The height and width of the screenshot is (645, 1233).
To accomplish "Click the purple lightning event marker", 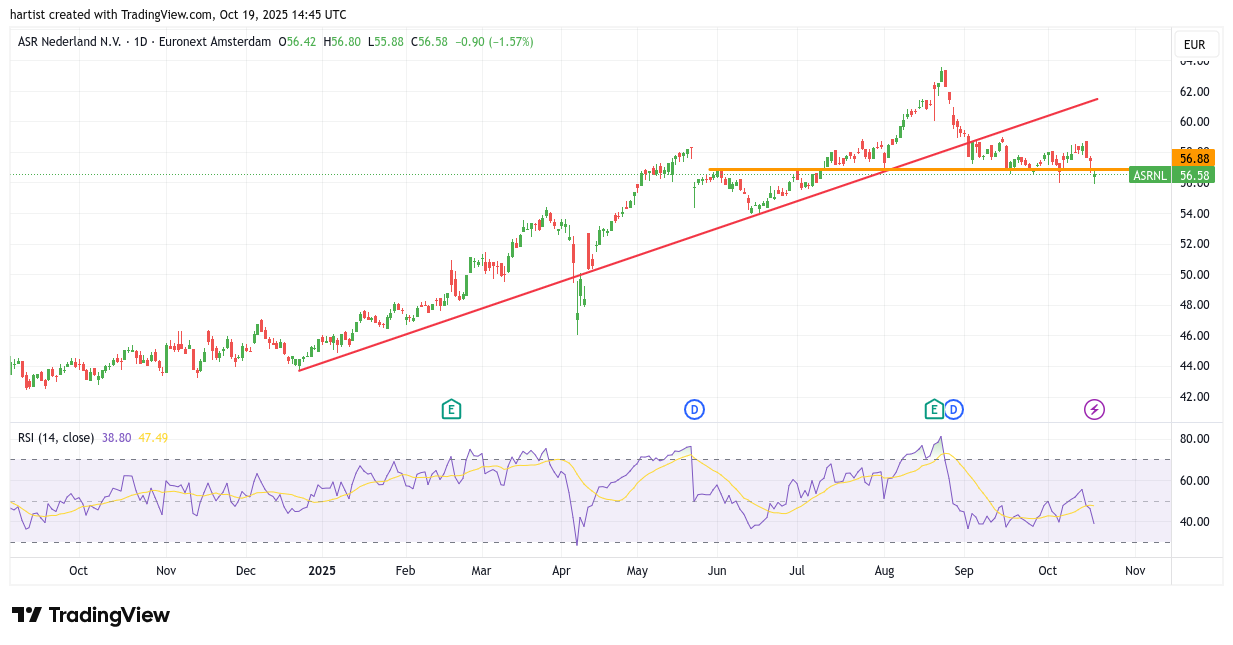I will tap(1095, 409).
